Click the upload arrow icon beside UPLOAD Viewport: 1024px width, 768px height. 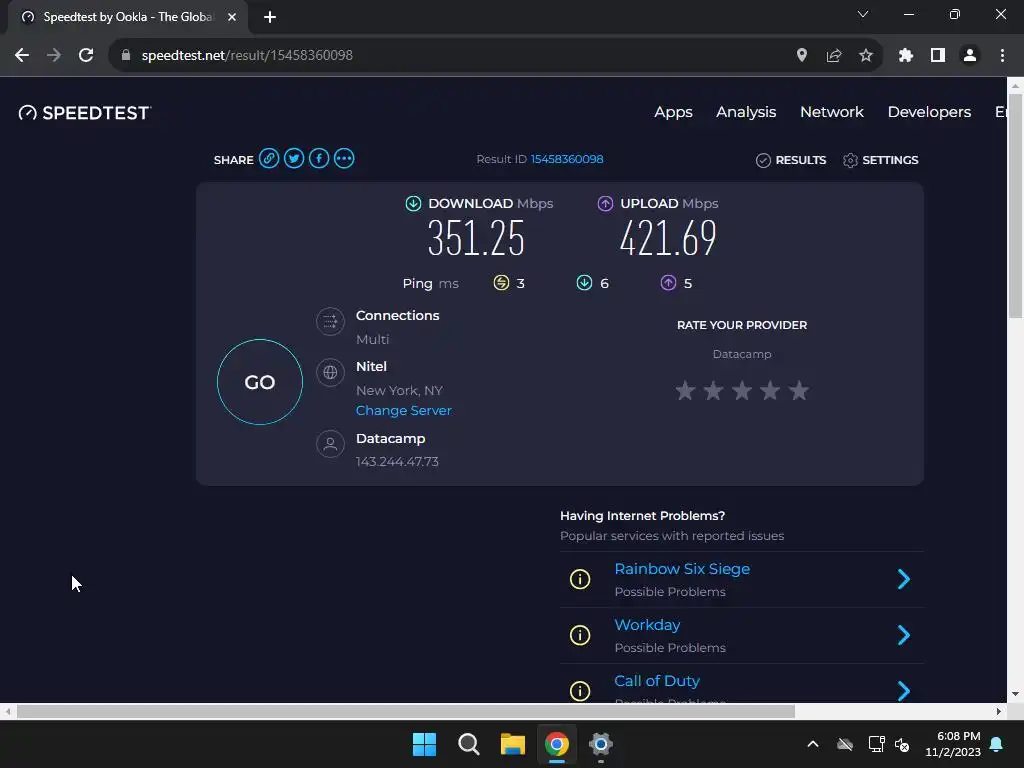point(605,204)
